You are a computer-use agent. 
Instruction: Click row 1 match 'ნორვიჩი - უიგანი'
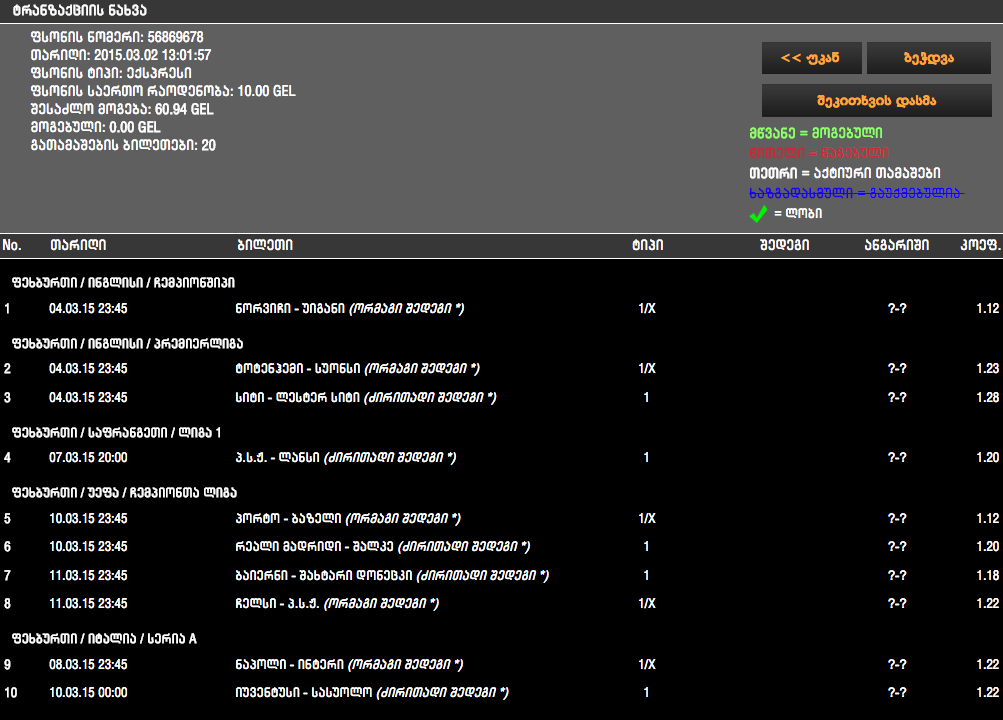tap(290, 308)
